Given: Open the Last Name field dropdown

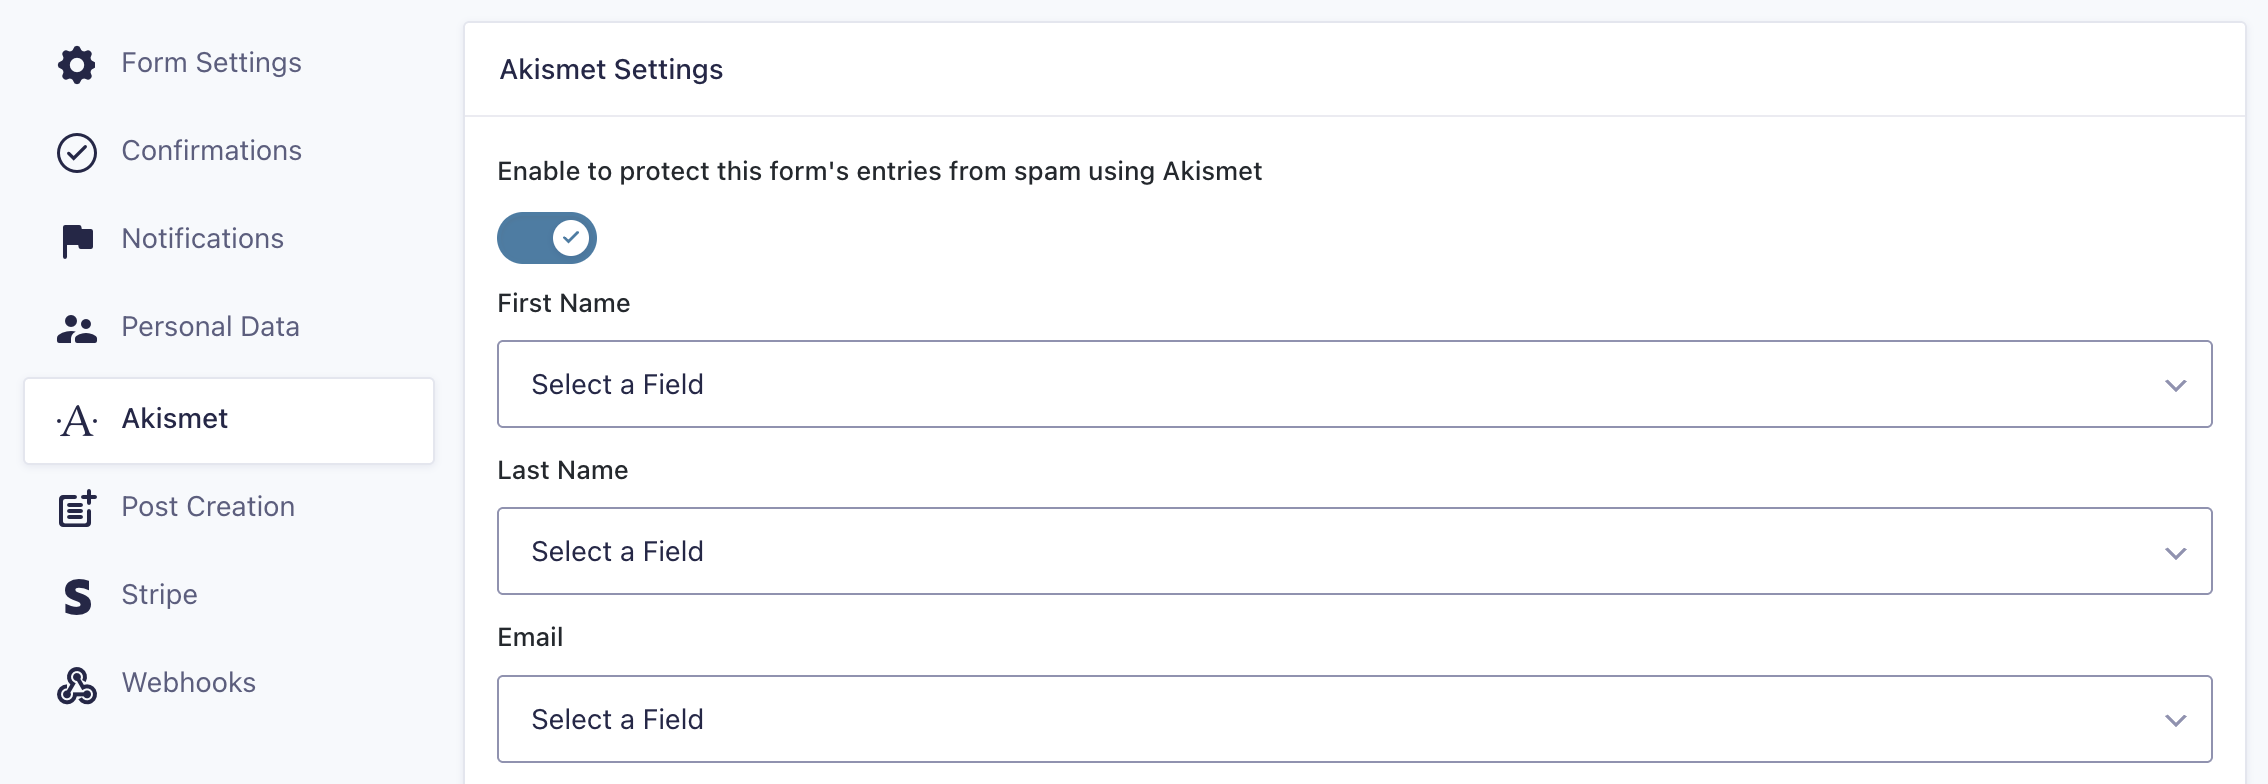Looking at the screenshot, I should [1354, 551].
